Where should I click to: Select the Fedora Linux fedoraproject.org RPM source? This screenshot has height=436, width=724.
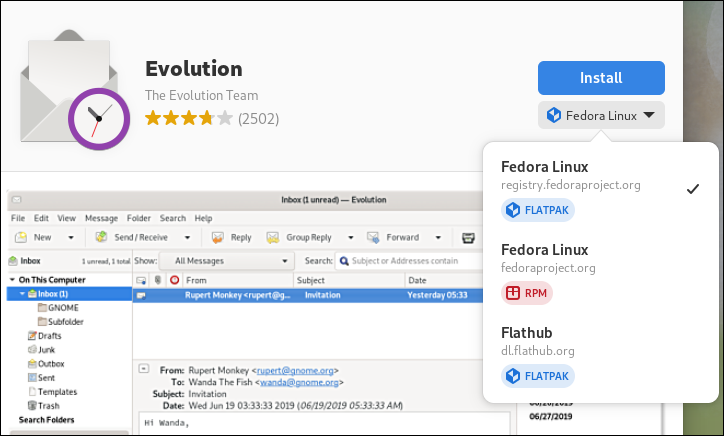pyautogui.click(x=600, y=272)
